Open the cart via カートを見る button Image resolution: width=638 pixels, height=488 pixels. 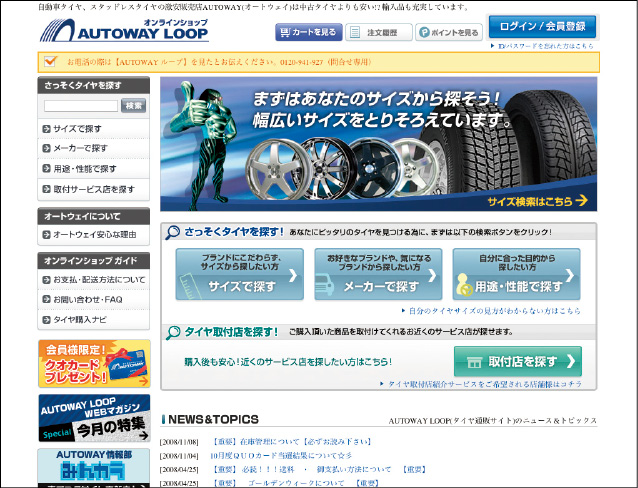tap(309, 32)
